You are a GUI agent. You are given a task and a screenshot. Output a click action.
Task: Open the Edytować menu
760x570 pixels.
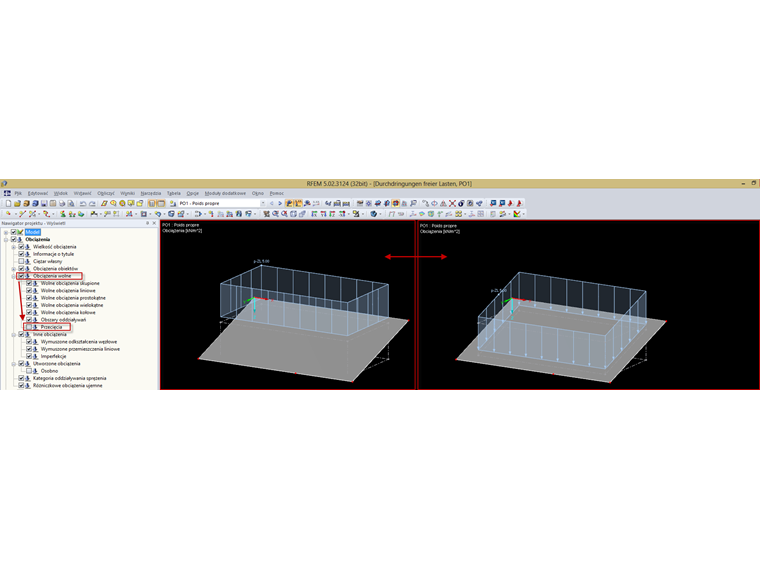coord(38,193)
